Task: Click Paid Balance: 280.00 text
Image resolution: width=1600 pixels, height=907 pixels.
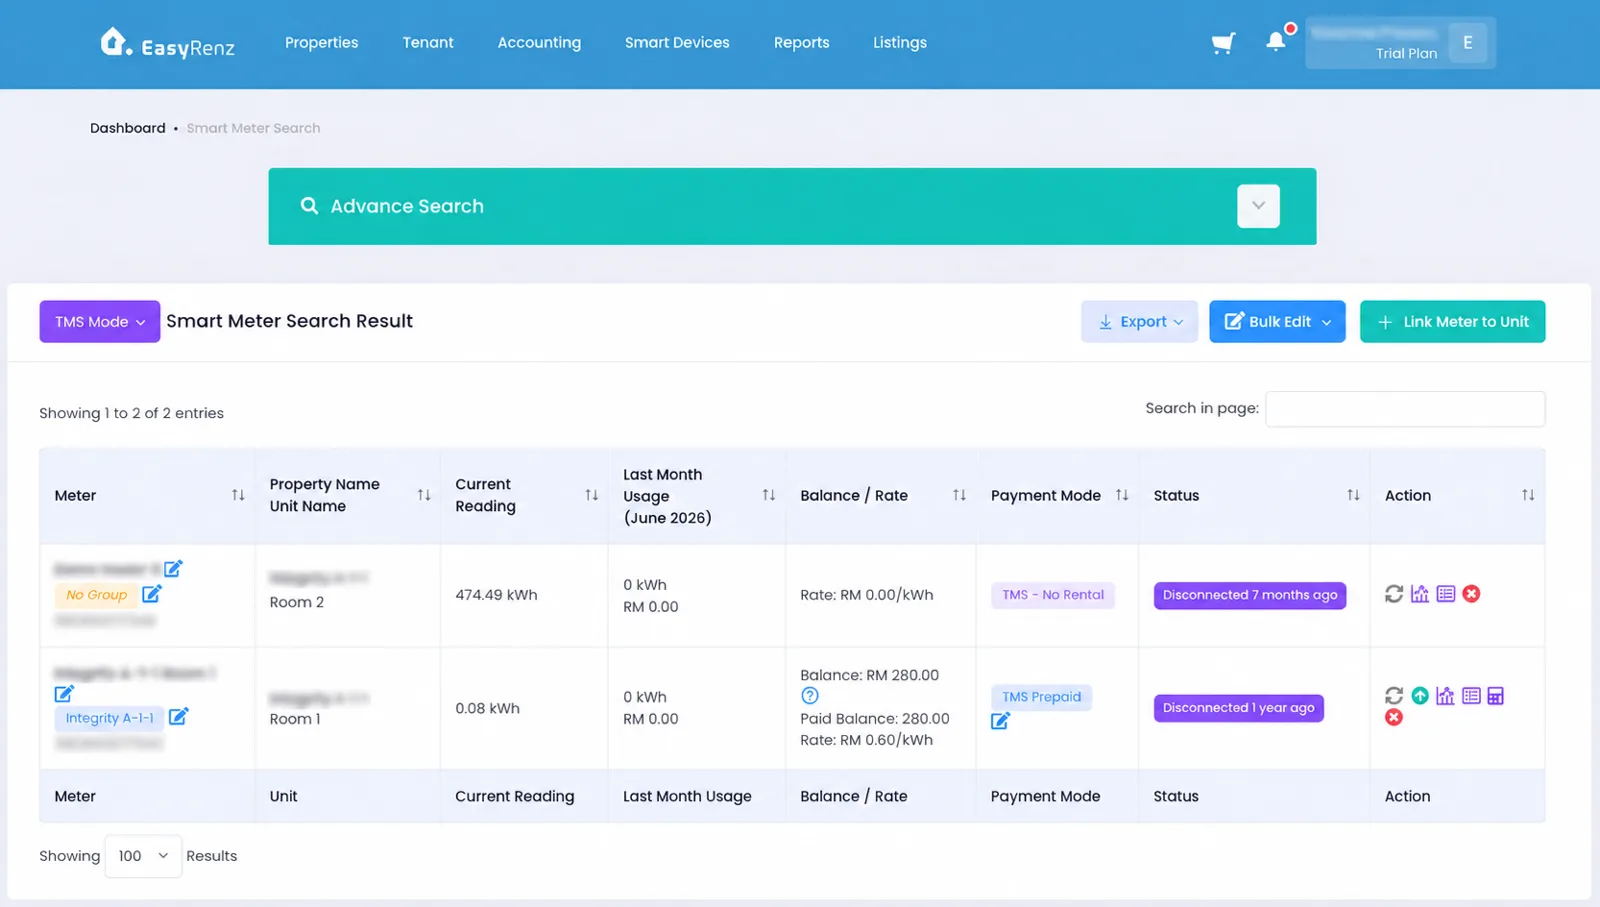Action: tap(875, 718)
